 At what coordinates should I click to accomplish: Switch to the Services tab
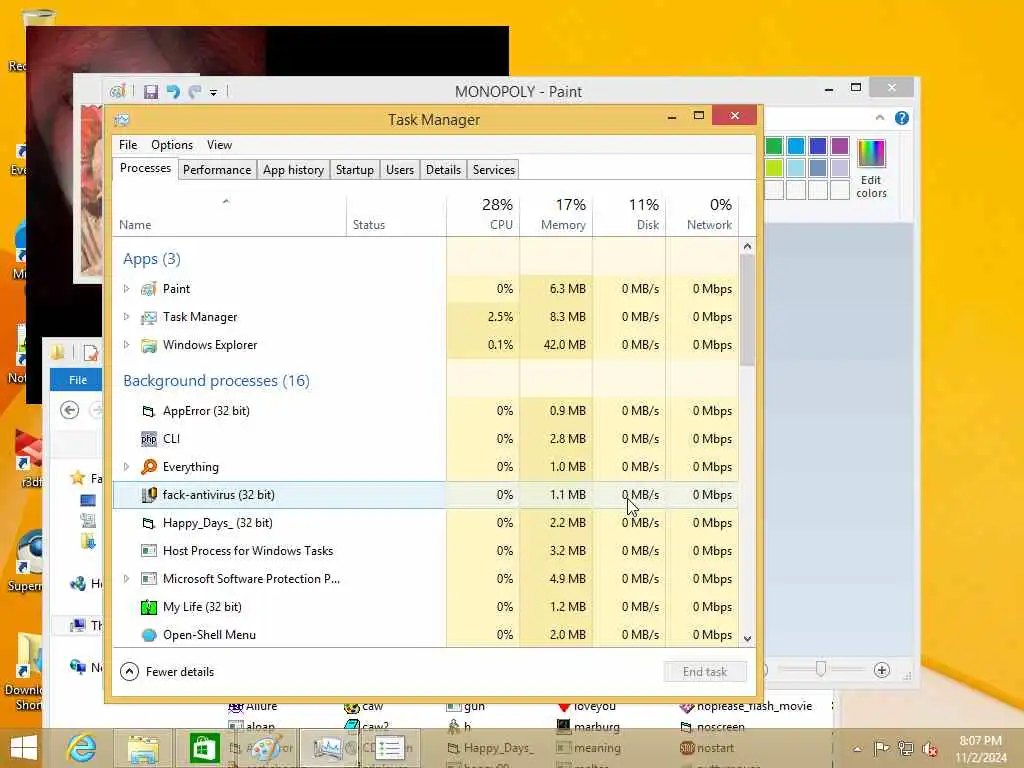pyautogui.click(x=494, y=170)
